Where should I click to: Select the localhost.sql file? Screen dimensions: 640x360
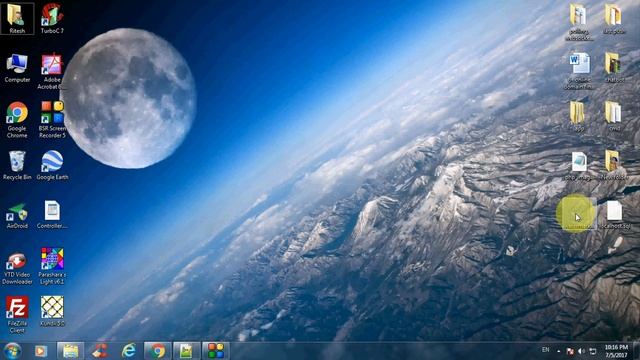(x=614, y=215)
